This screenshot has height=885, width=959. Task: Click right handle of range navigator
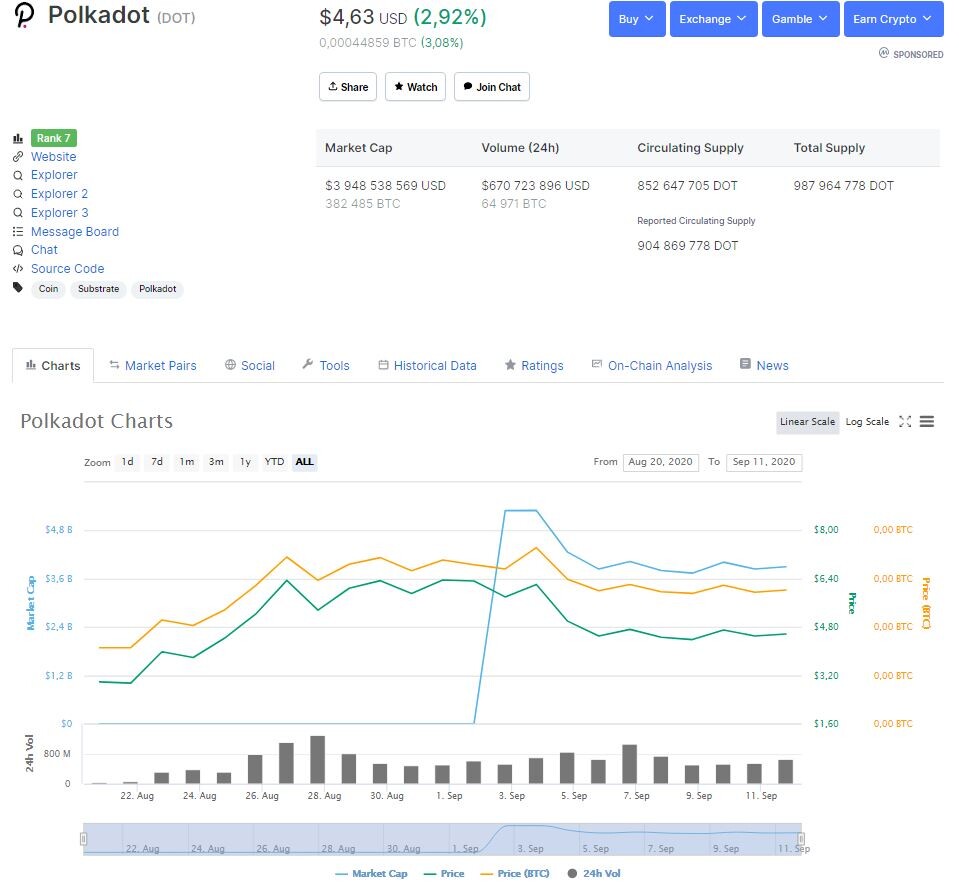coord(801,839)
